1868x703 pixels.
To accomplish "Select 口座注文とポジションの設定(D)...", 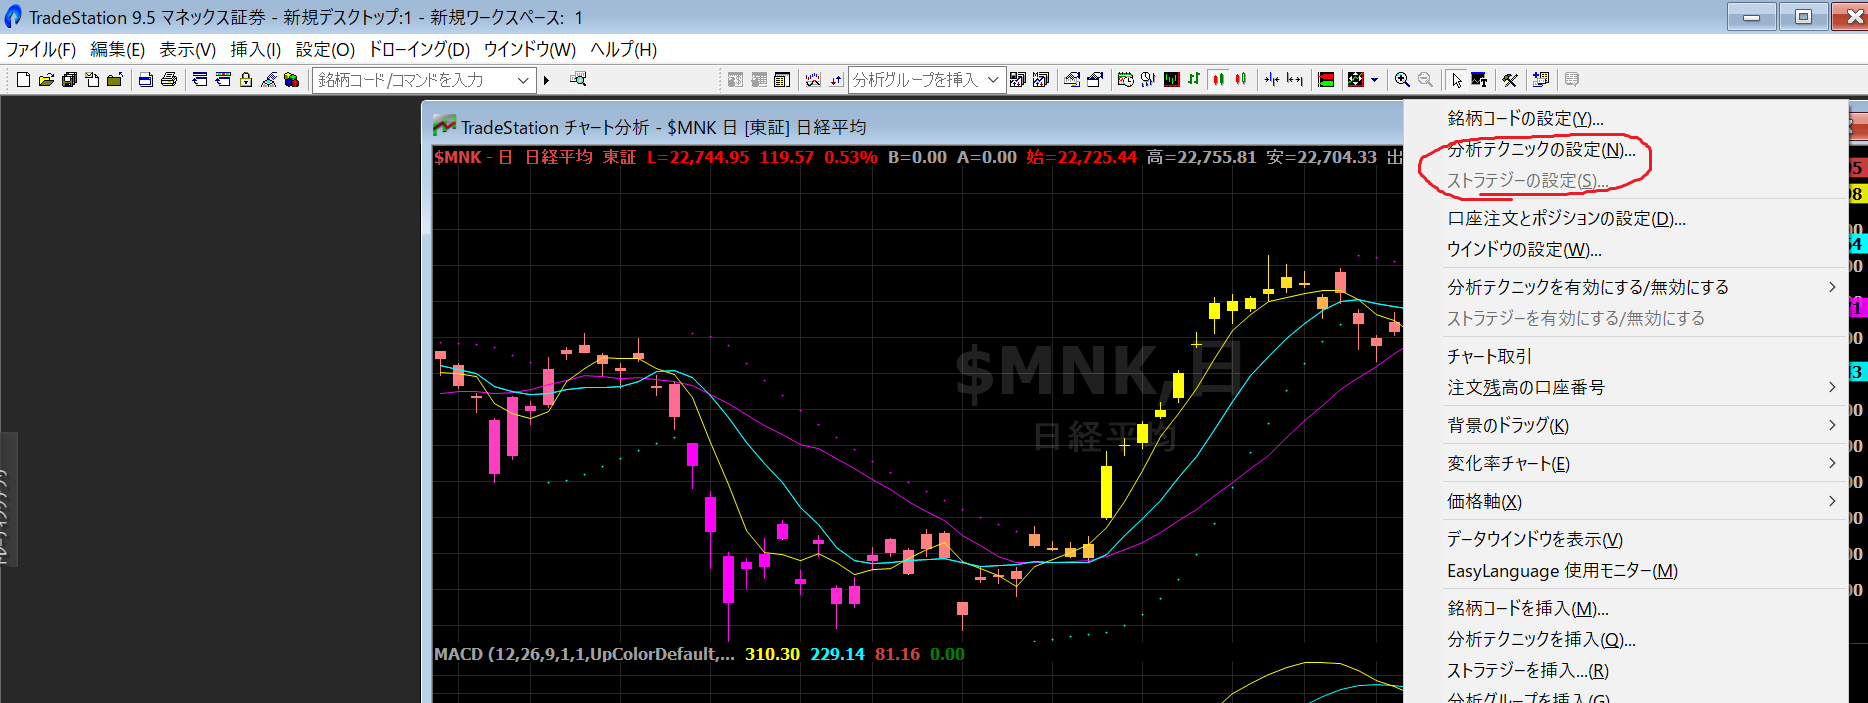I will pyautogui.click(x=1625, y=218).
